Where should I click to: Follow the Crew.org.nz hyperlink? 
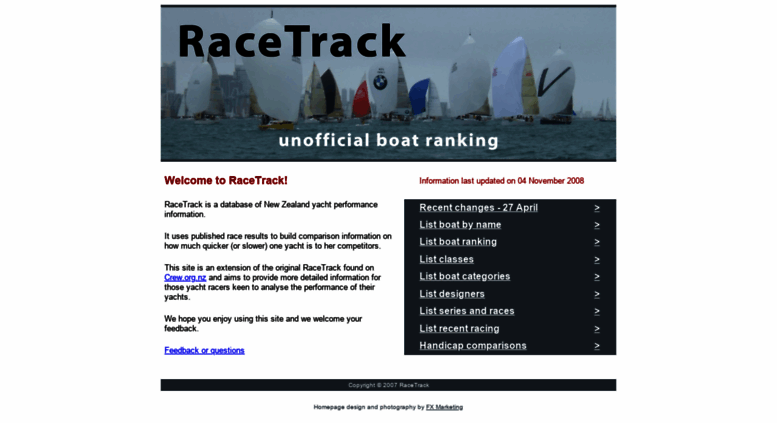(x=185, y=277)
